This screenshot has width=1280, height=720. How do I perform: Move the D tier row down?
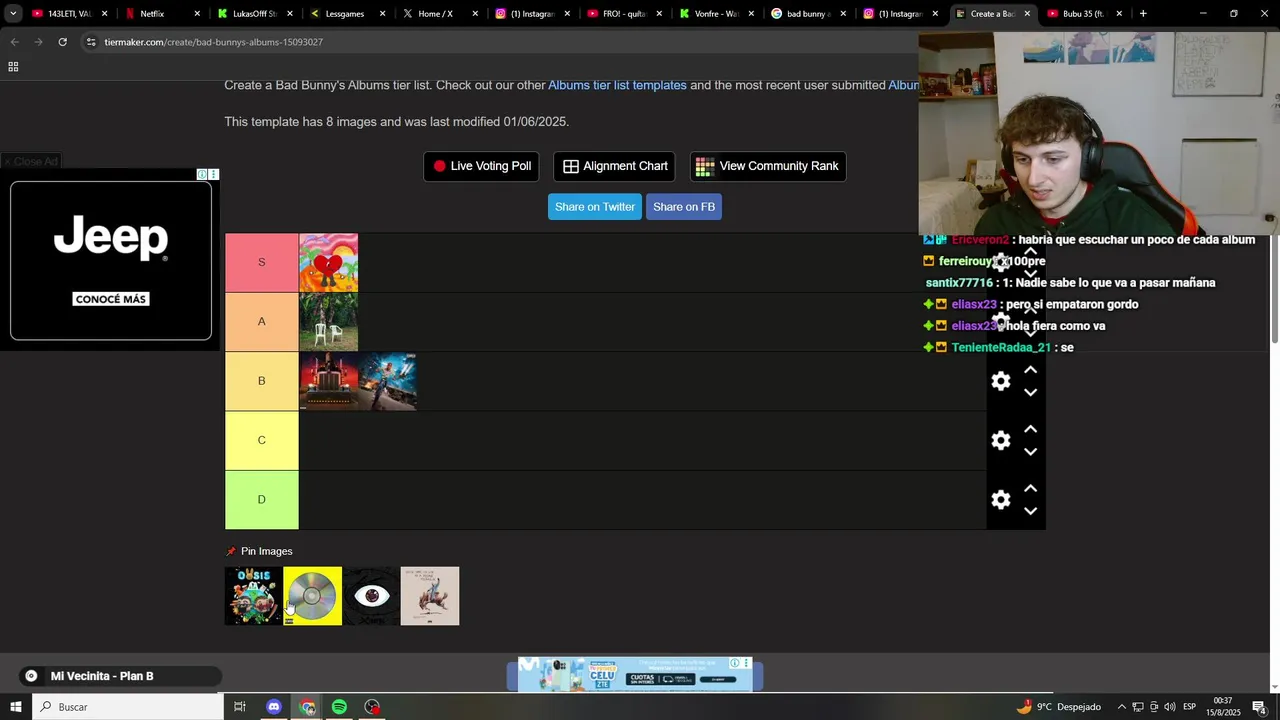click(x=1031, y=510)
